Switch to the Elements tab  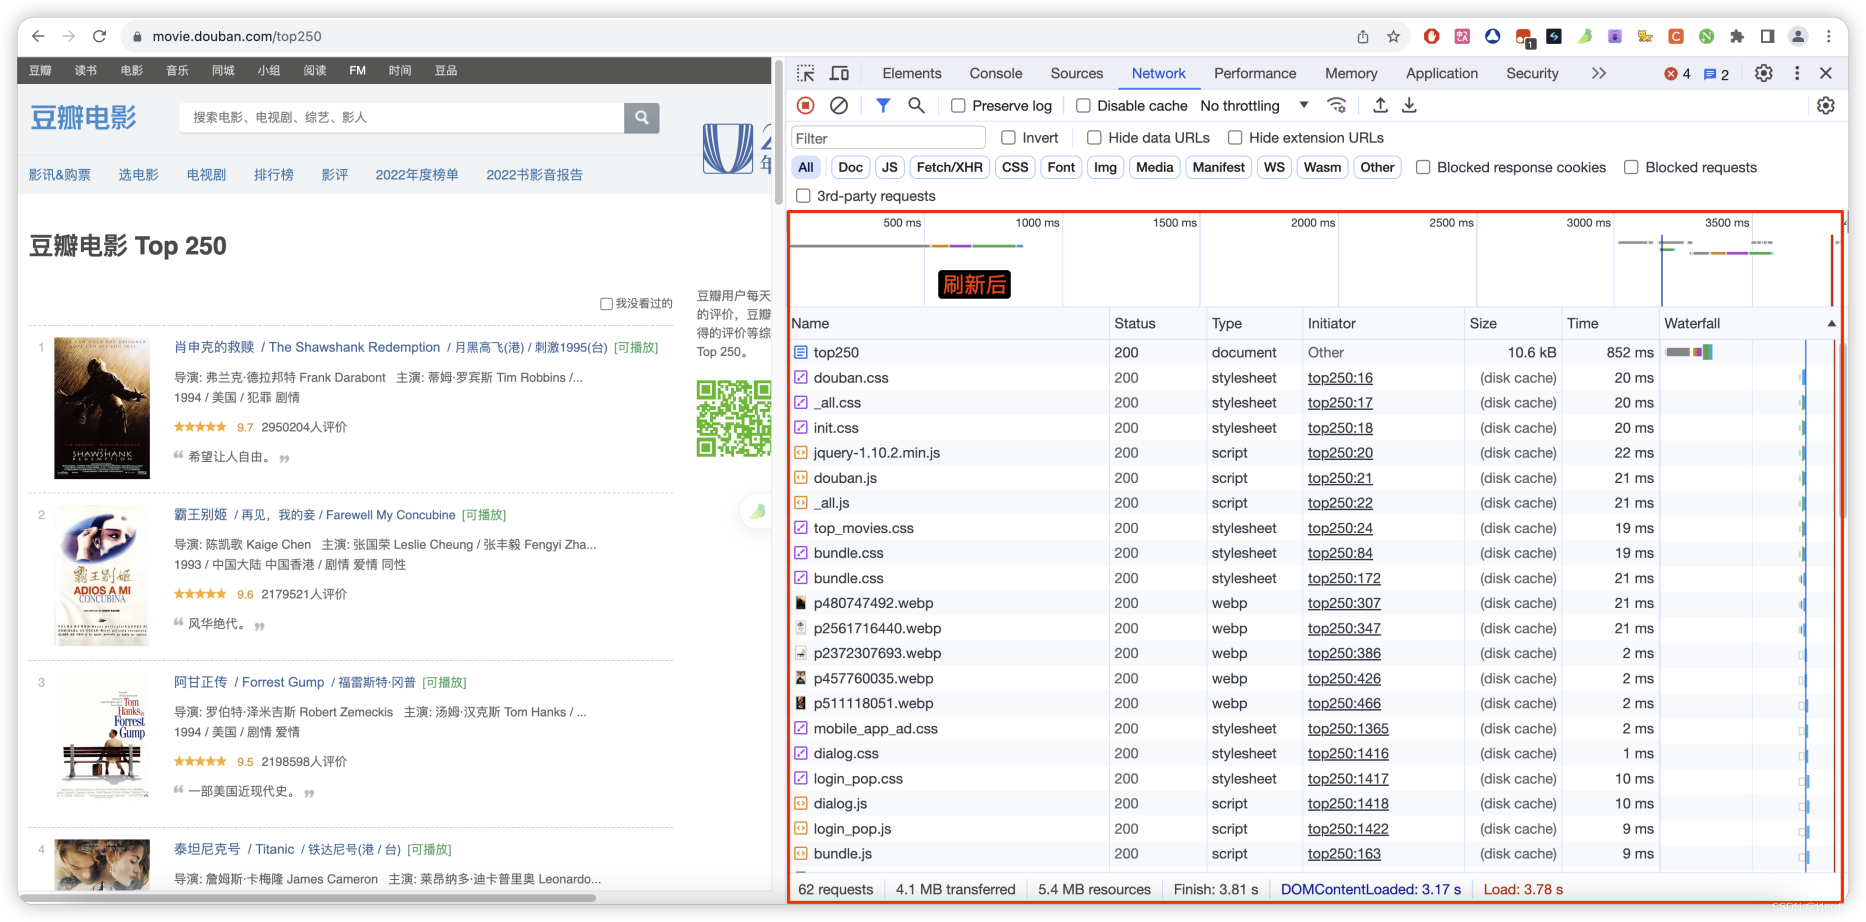click(912, 73)
